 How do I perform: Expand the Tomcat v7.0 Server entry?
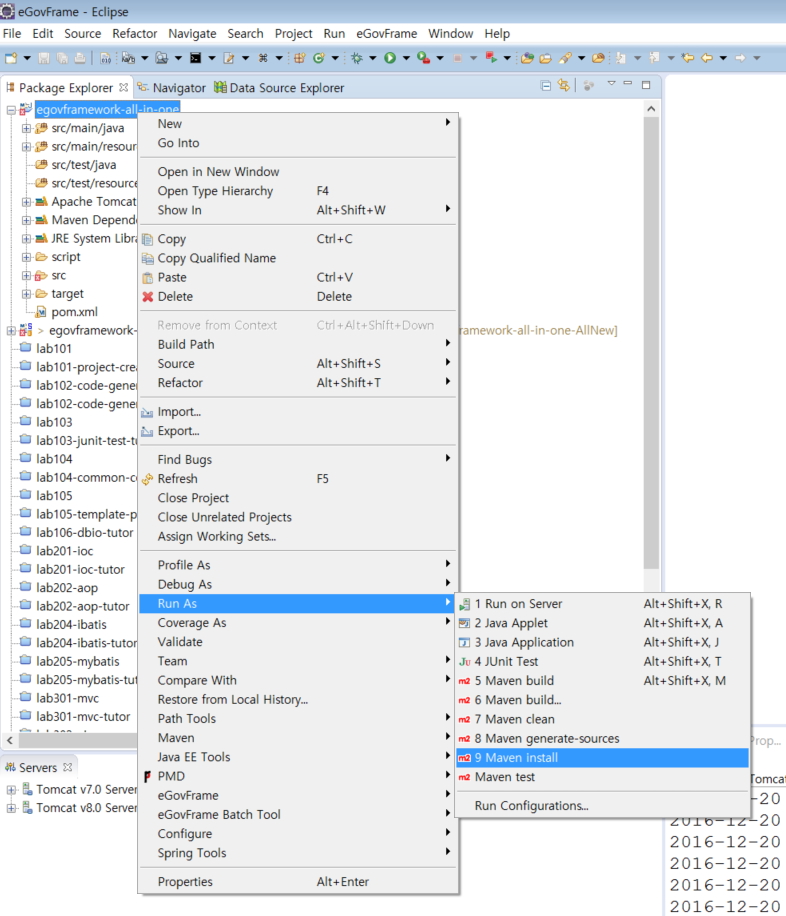pos(11,789)
